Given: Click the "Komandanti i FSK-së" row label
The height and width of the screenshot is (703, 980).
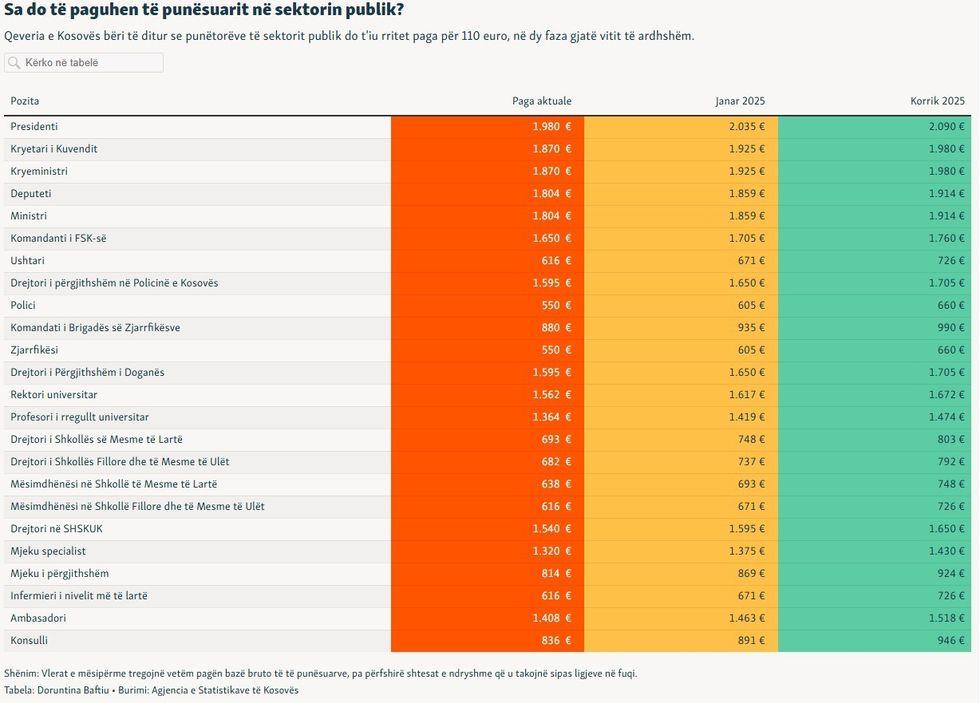Looking at the screenshot, I should [57, 238].
